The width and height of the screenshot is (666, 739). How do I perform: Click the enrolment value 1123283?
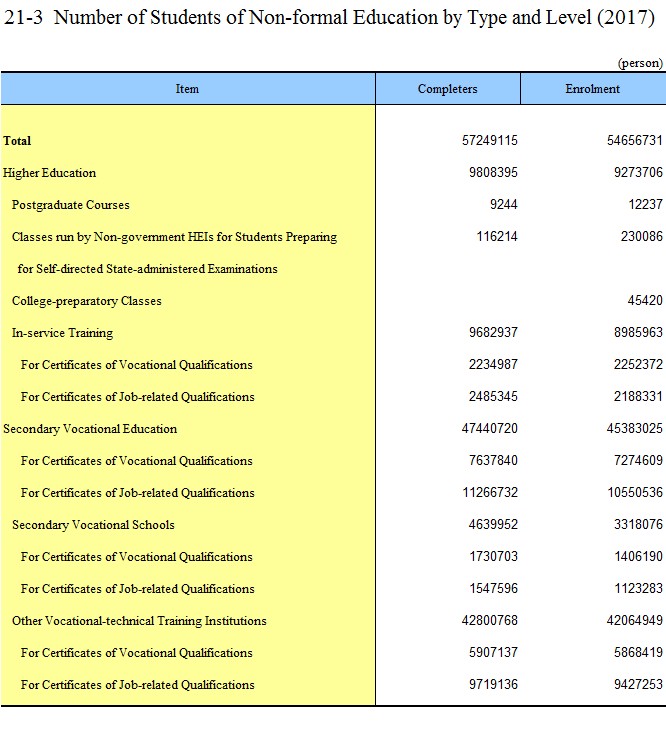pos(639,589)
